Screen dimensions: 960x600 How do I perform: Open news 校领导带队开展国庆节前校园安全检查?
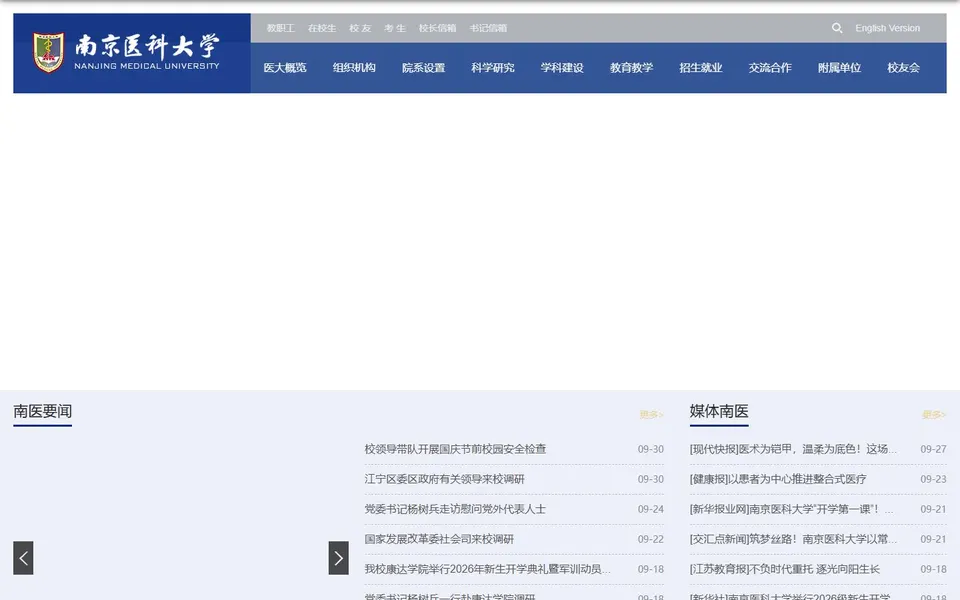coord(455,449)
